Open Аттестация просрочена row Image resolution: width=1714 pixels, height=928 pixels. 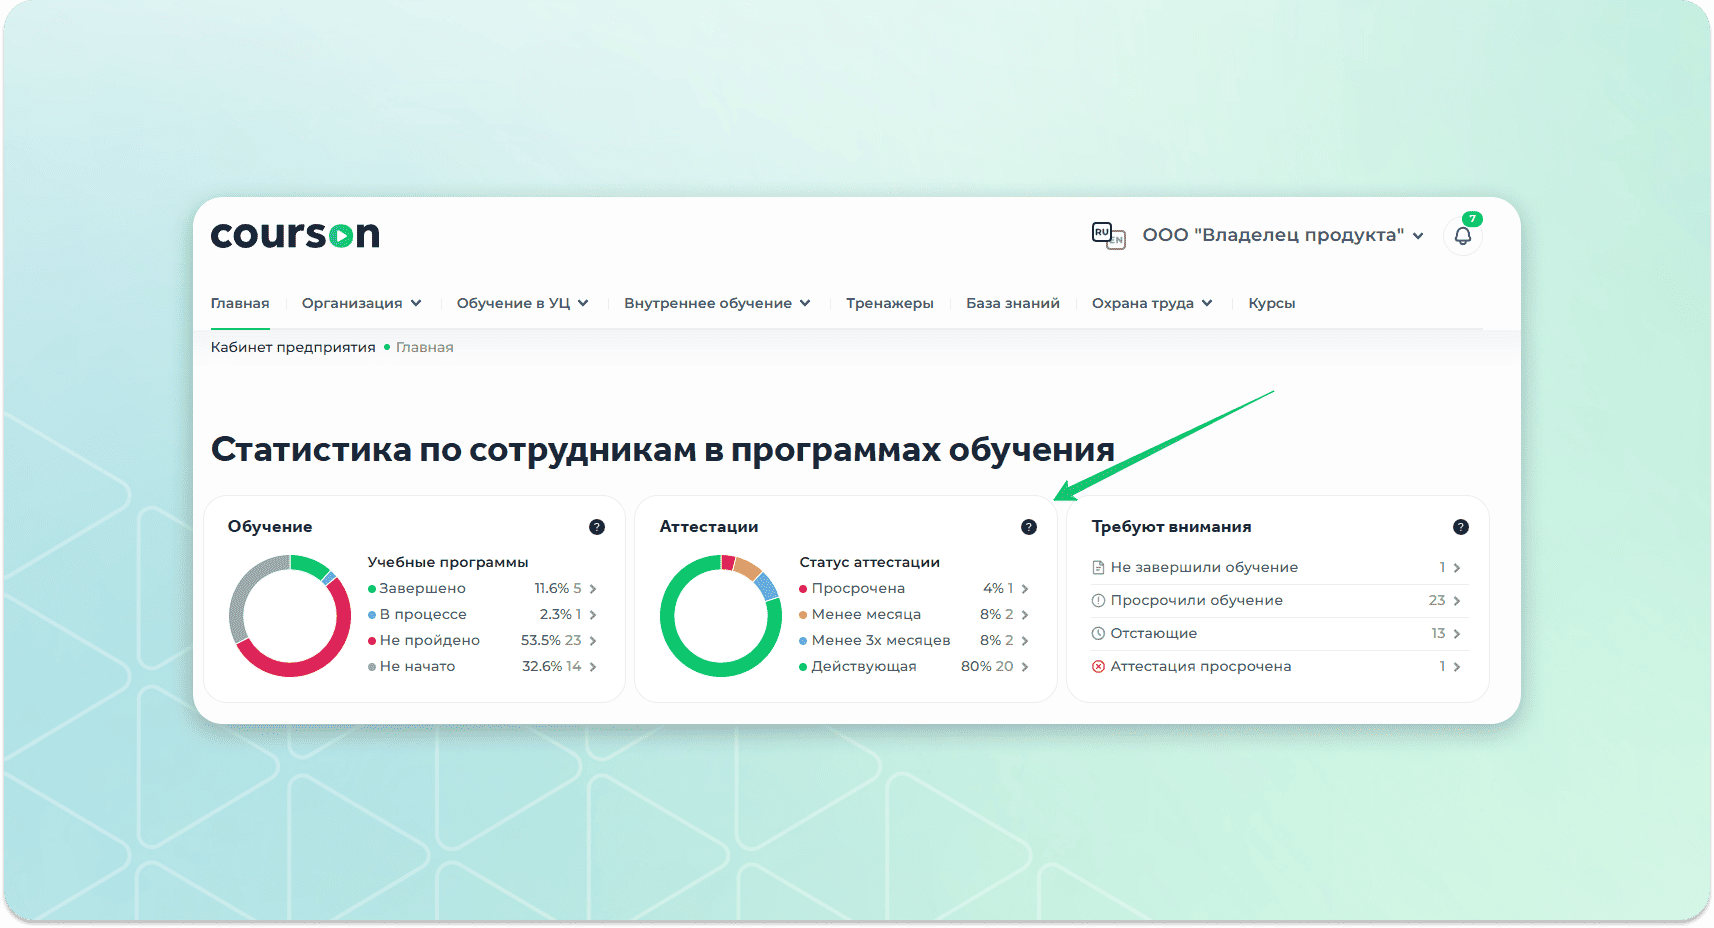[x=1200, y=666]
